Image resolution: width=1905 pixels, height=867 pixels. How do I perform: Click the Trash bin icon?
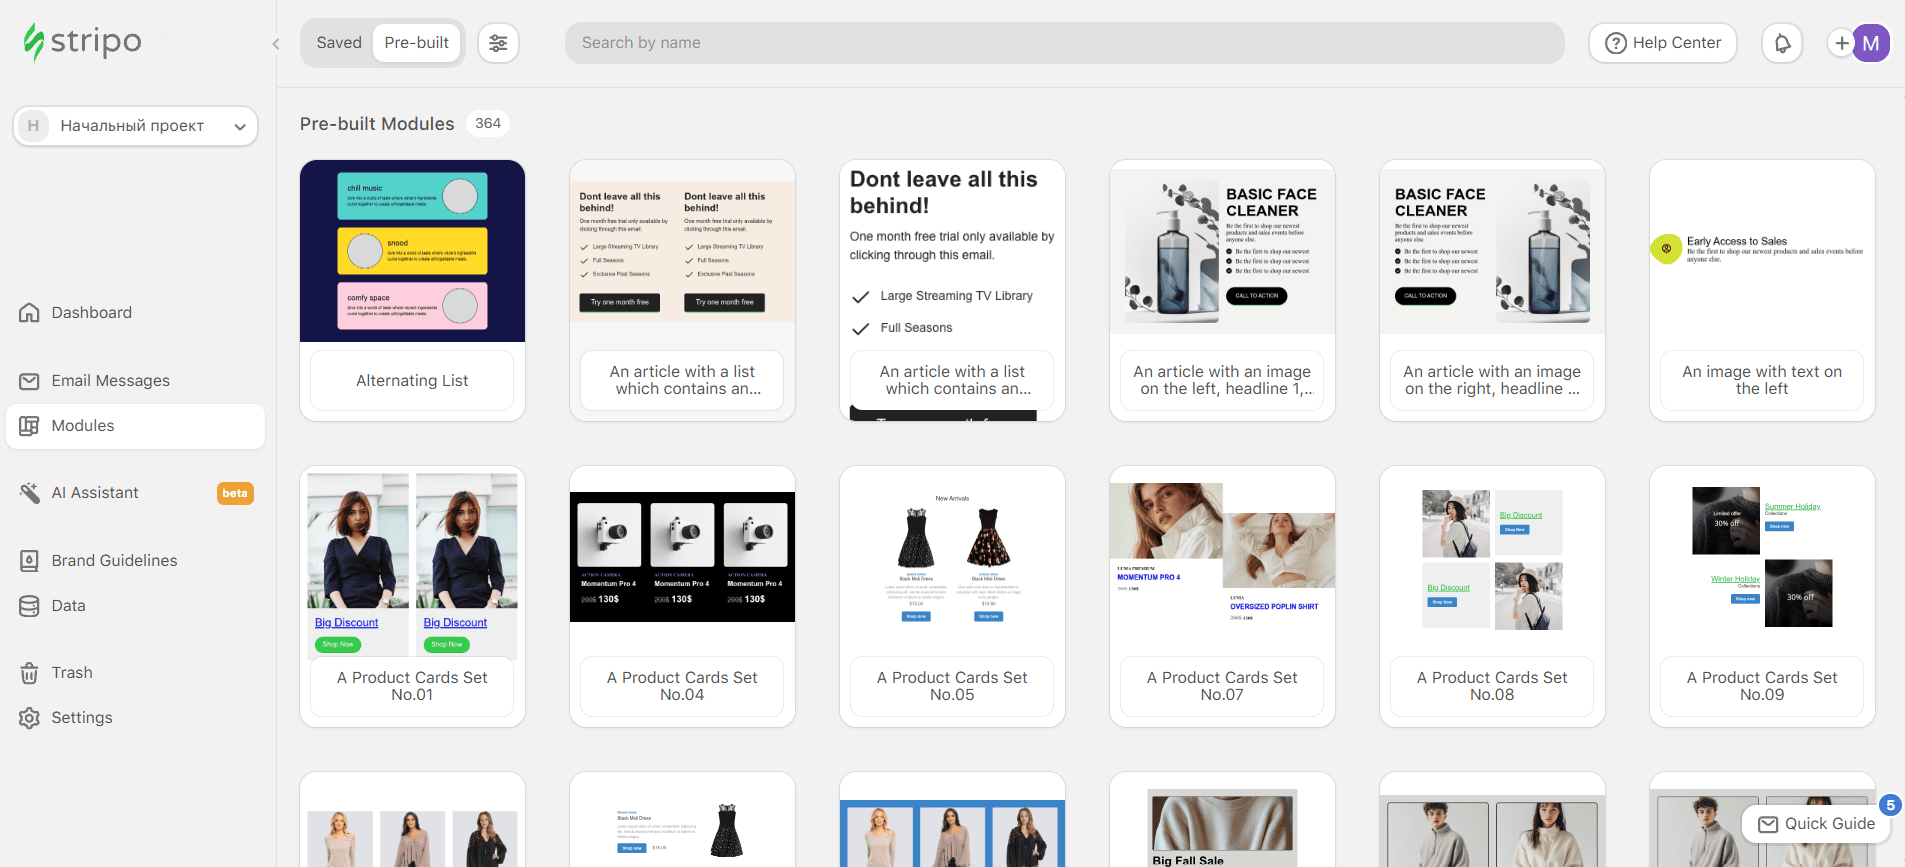30,673
